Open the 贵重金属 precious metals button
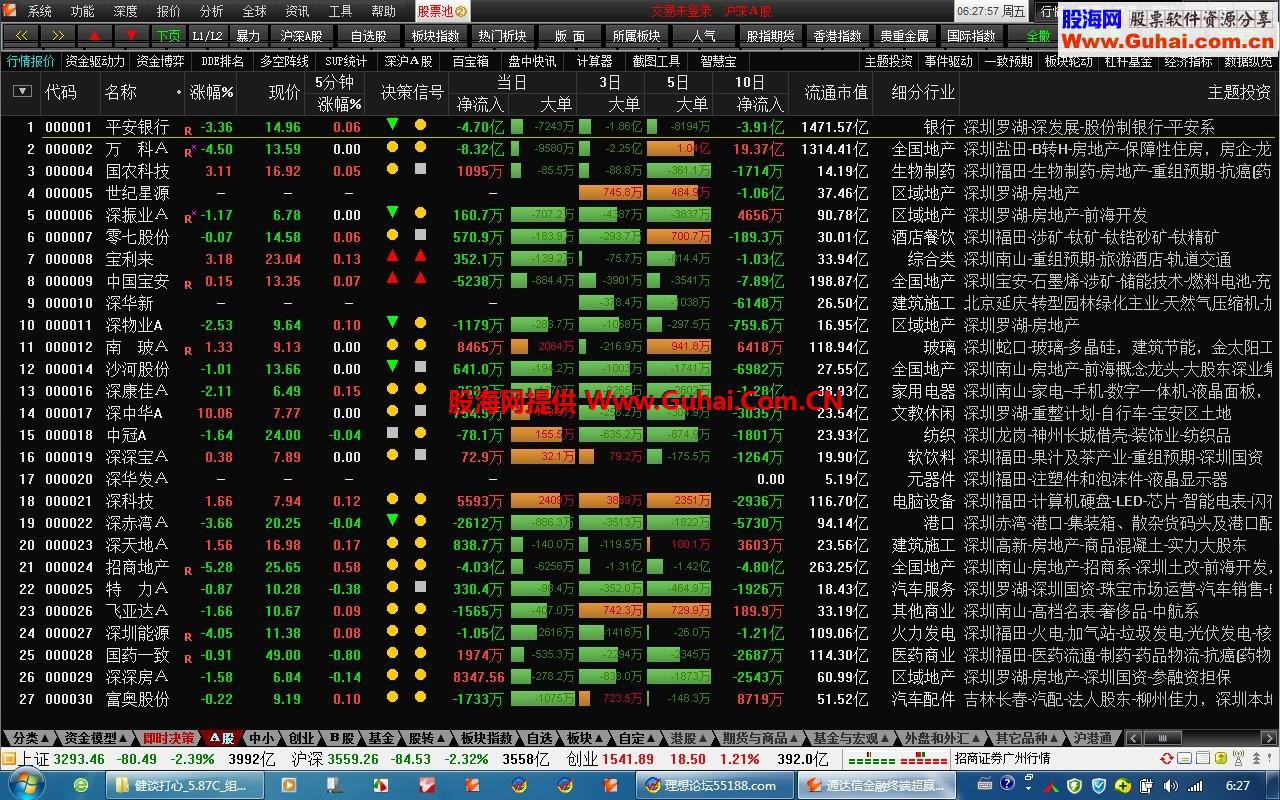This screenshot has width=1280, height=800. 904,35
